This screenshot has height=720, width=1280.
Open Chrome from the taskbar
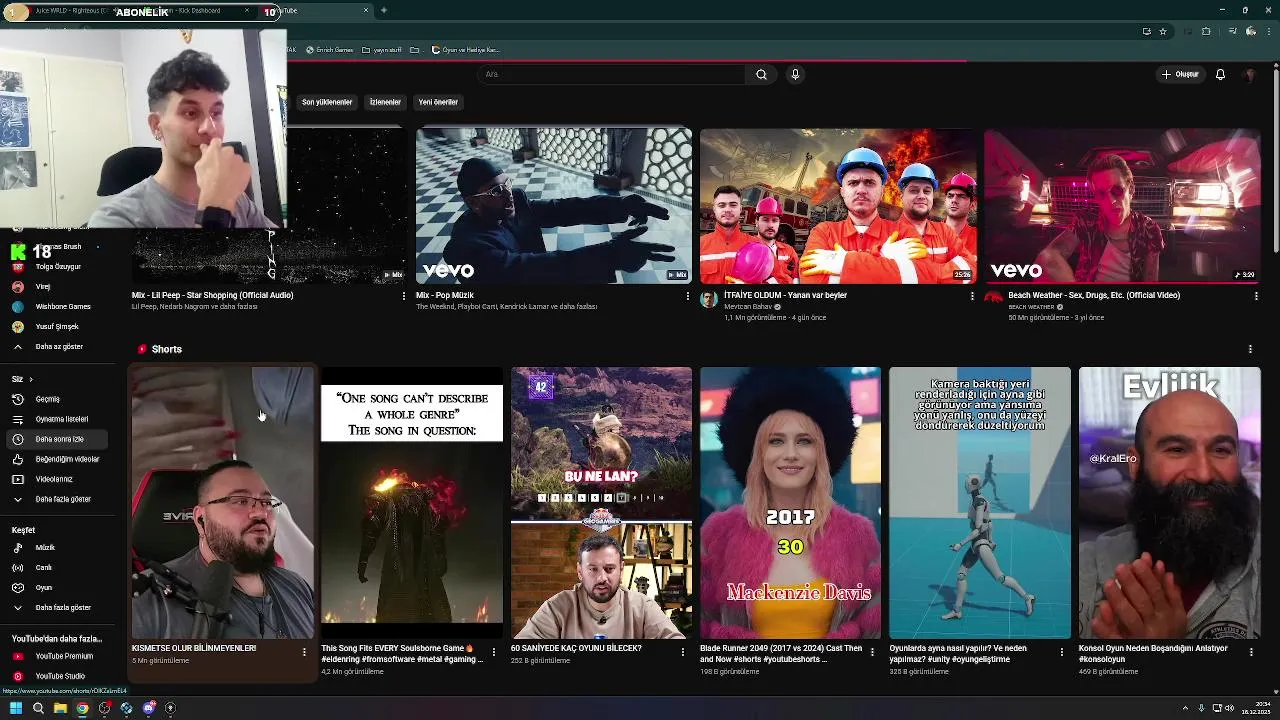[82, 708]
